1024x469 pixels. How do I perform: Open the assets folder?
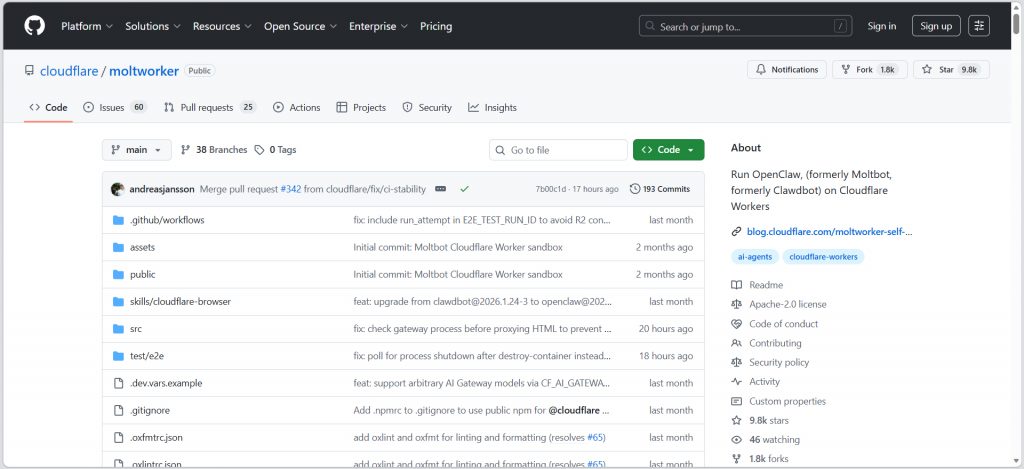(142, 248)
